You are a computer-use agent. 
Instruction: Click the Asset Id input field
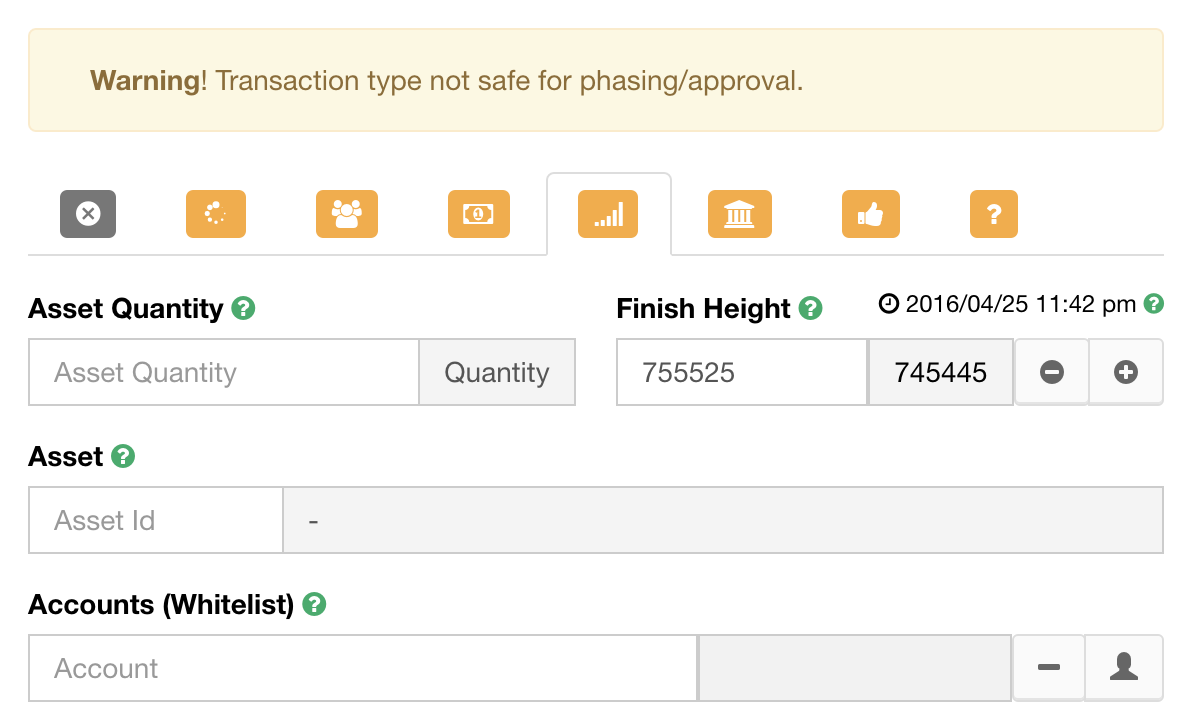(x=156, y=520)
